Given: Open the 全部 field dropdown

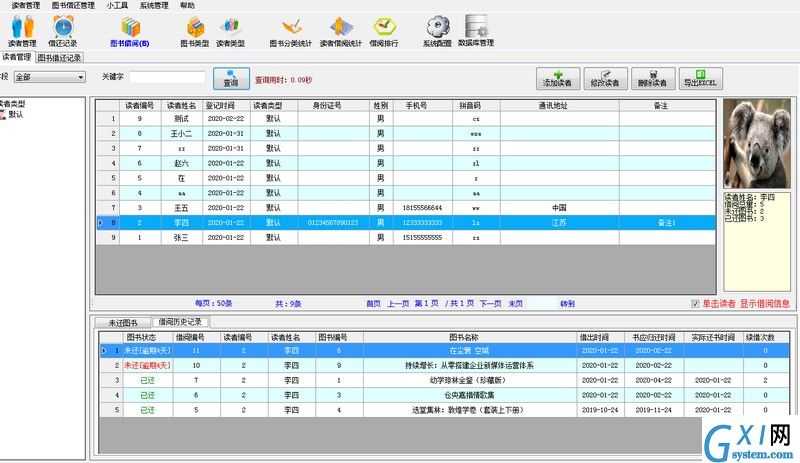Looking at the screenshot, I should click(49, 77).
